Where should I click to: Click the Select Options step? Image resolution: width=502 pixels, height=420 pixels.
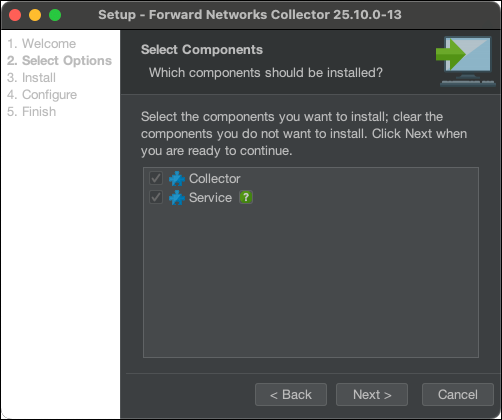tap(59, 61)
